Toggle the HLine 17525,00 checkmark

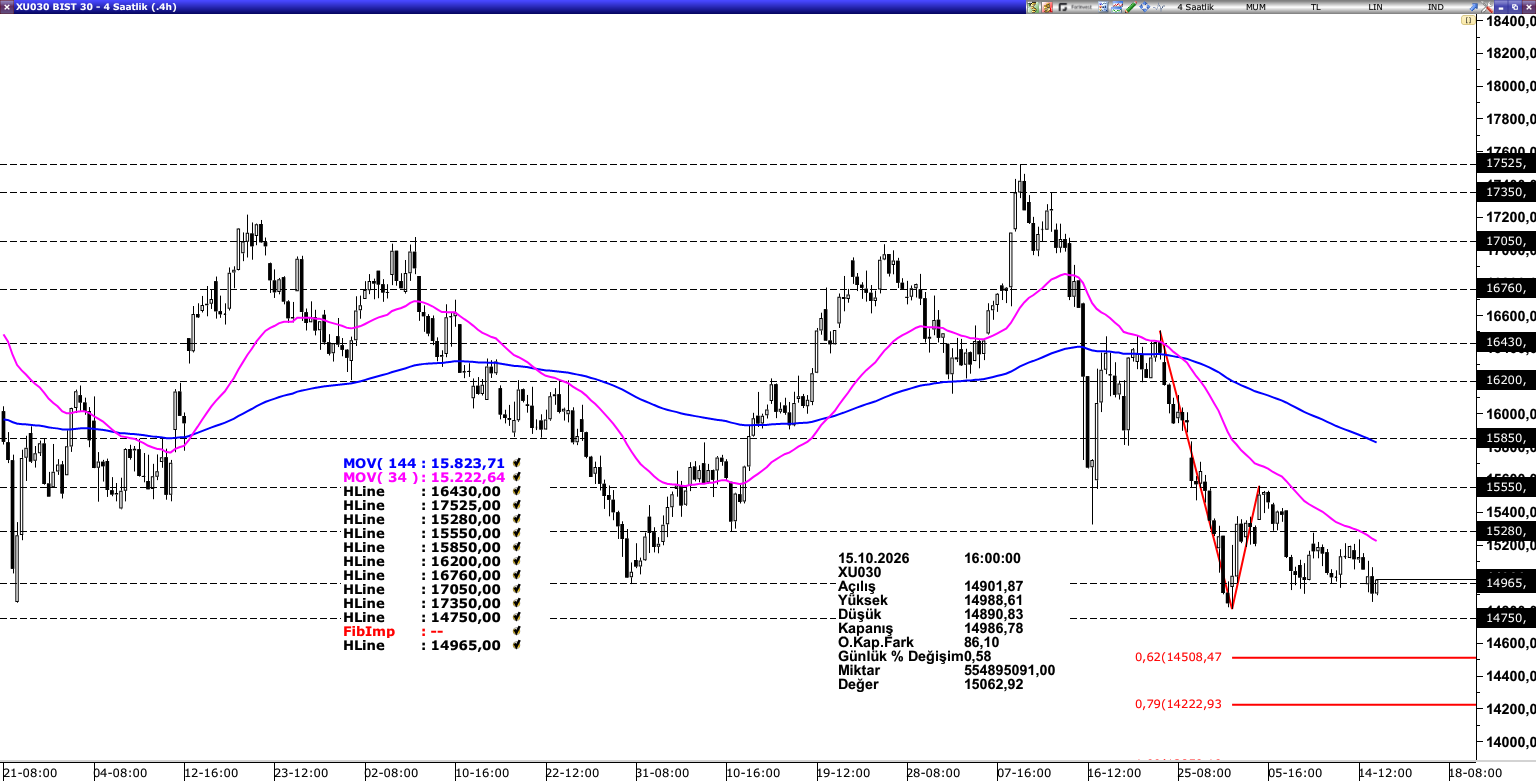(x=516, y=505)
